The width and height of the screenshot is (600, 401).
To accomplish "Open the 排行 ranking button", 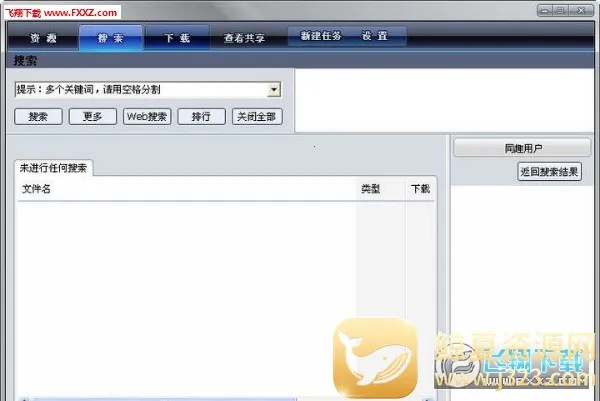I will tap(201, 117).
